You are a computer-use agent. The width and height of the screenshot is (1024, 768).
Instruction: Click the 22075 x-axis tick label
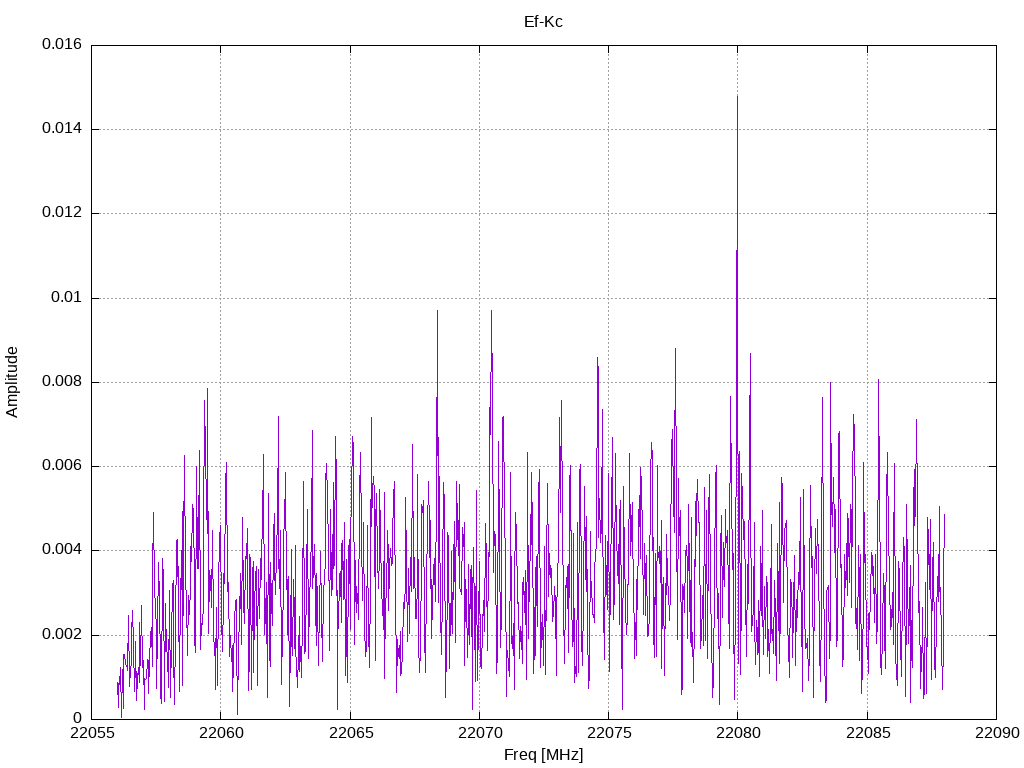pos(608,734)
